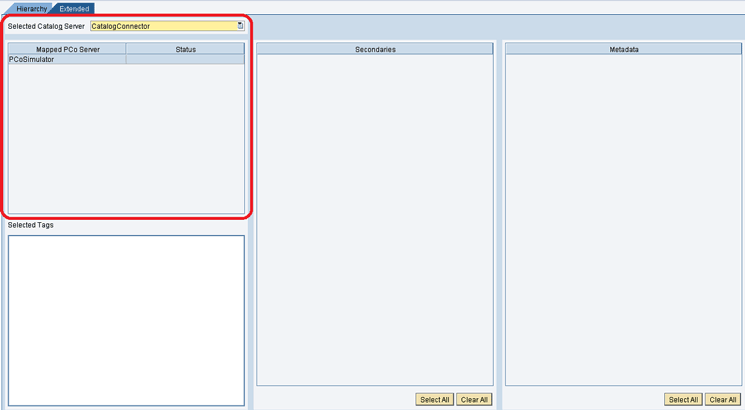Click the Status column header
The image size is (745, 410).
click(185, 49)
